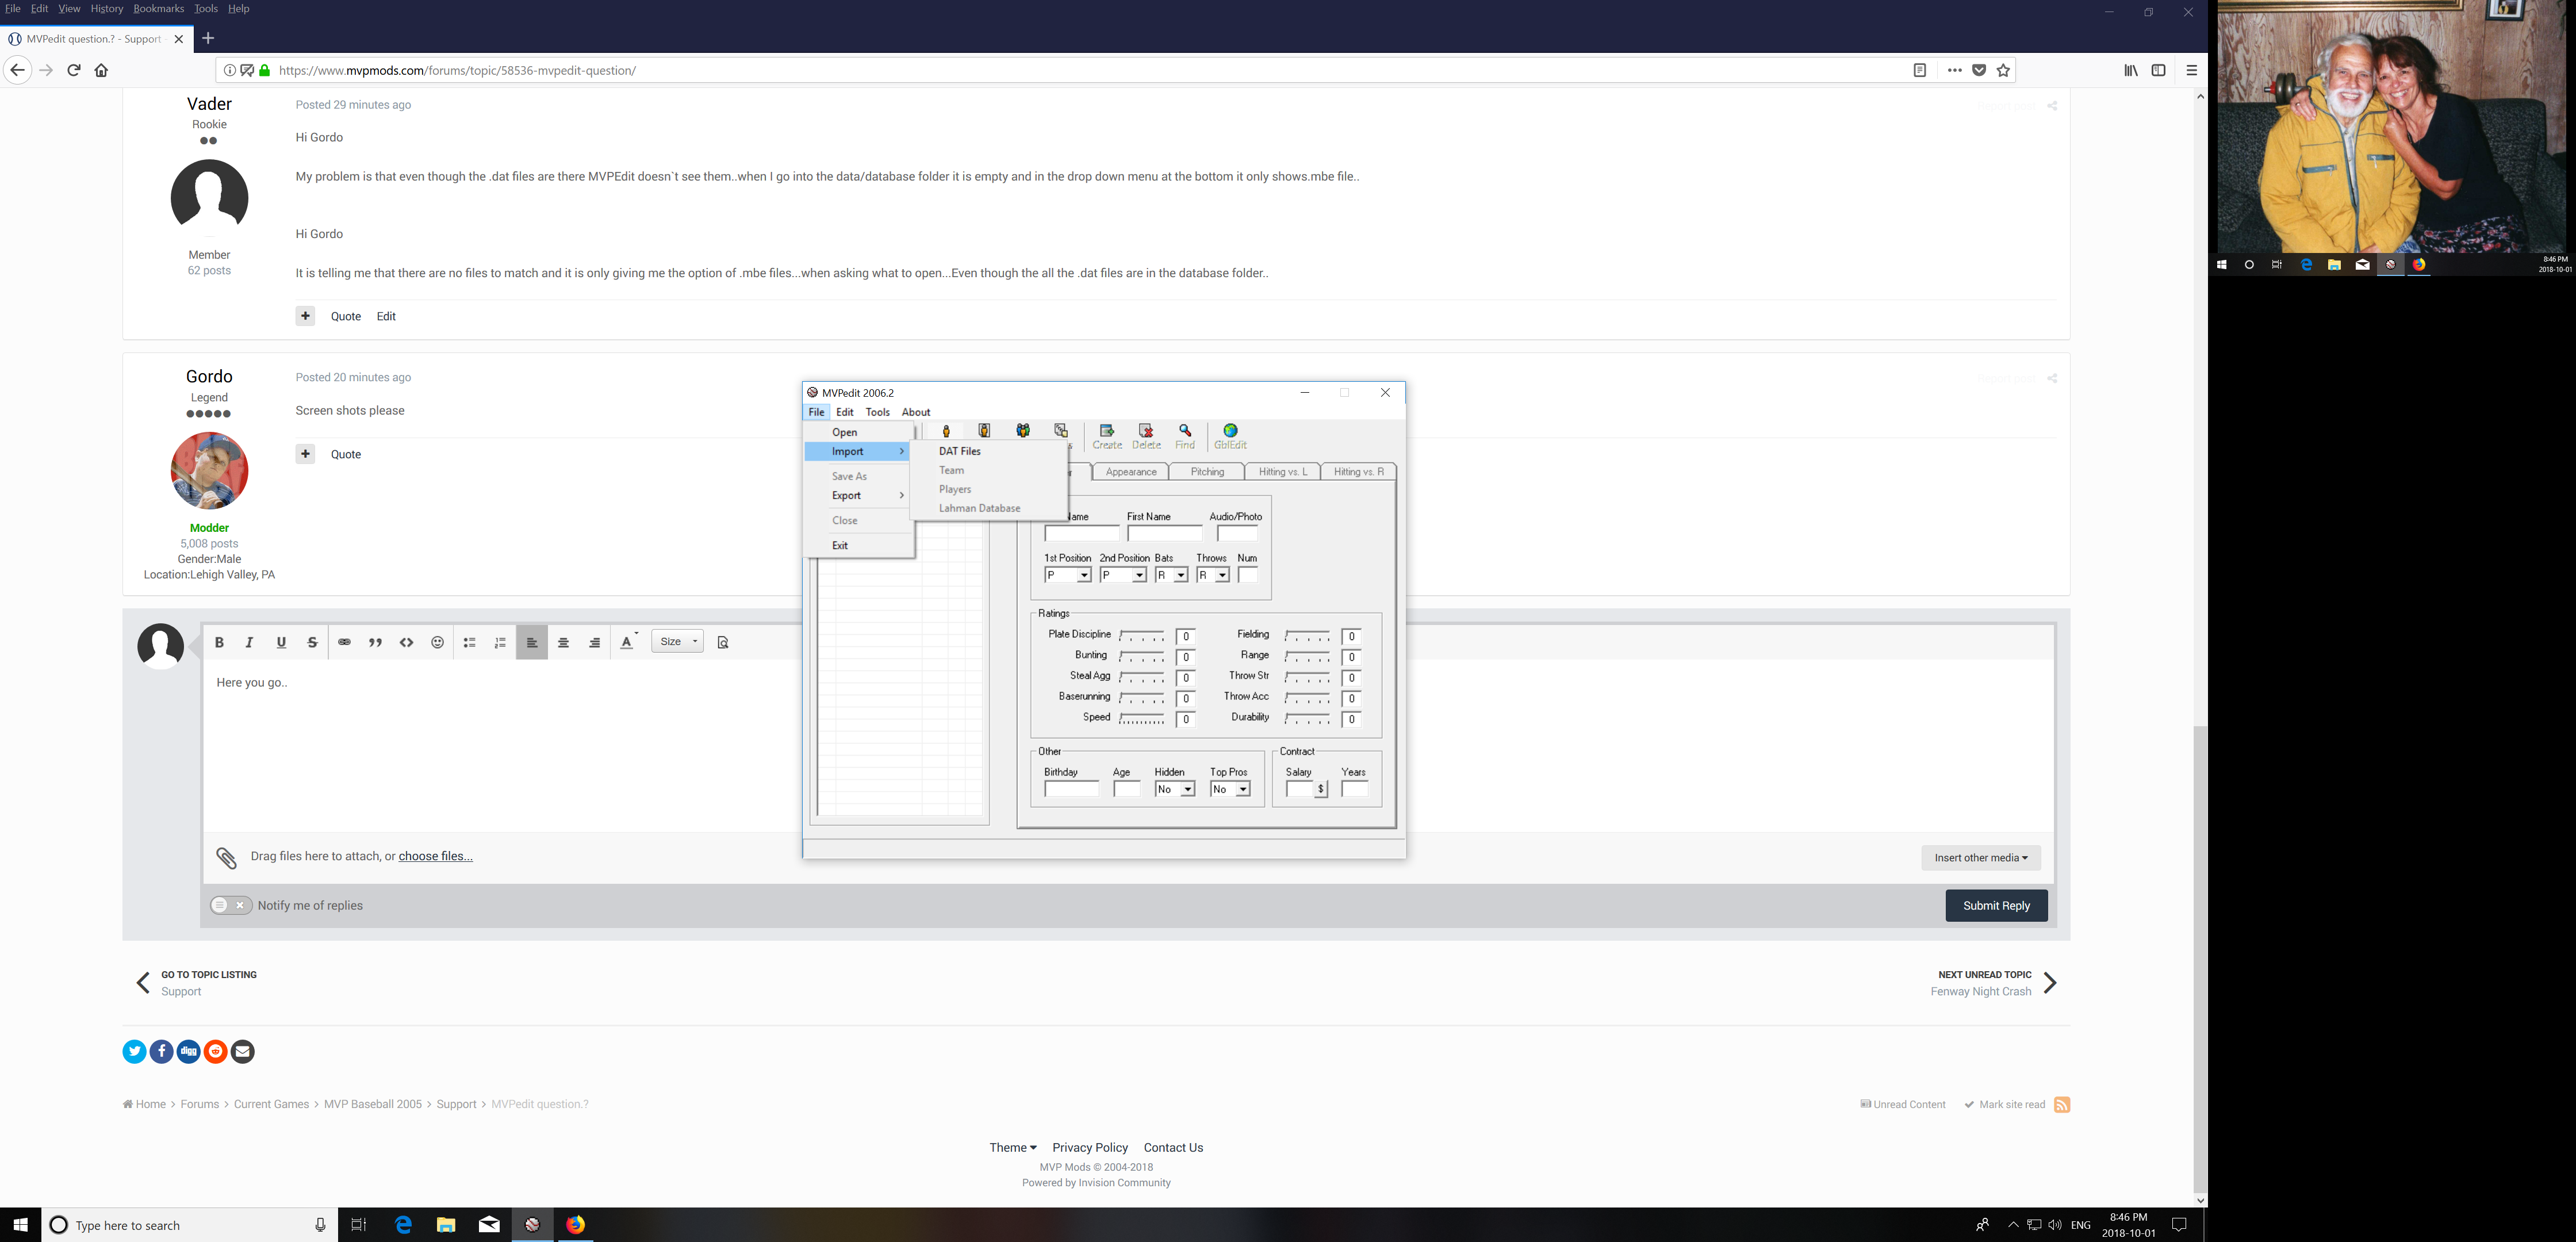The width and height of the screenshot is (2576, 1242).
Task: Switch to the Pitching tab in MVPedit
Action: pos(1207,472)
